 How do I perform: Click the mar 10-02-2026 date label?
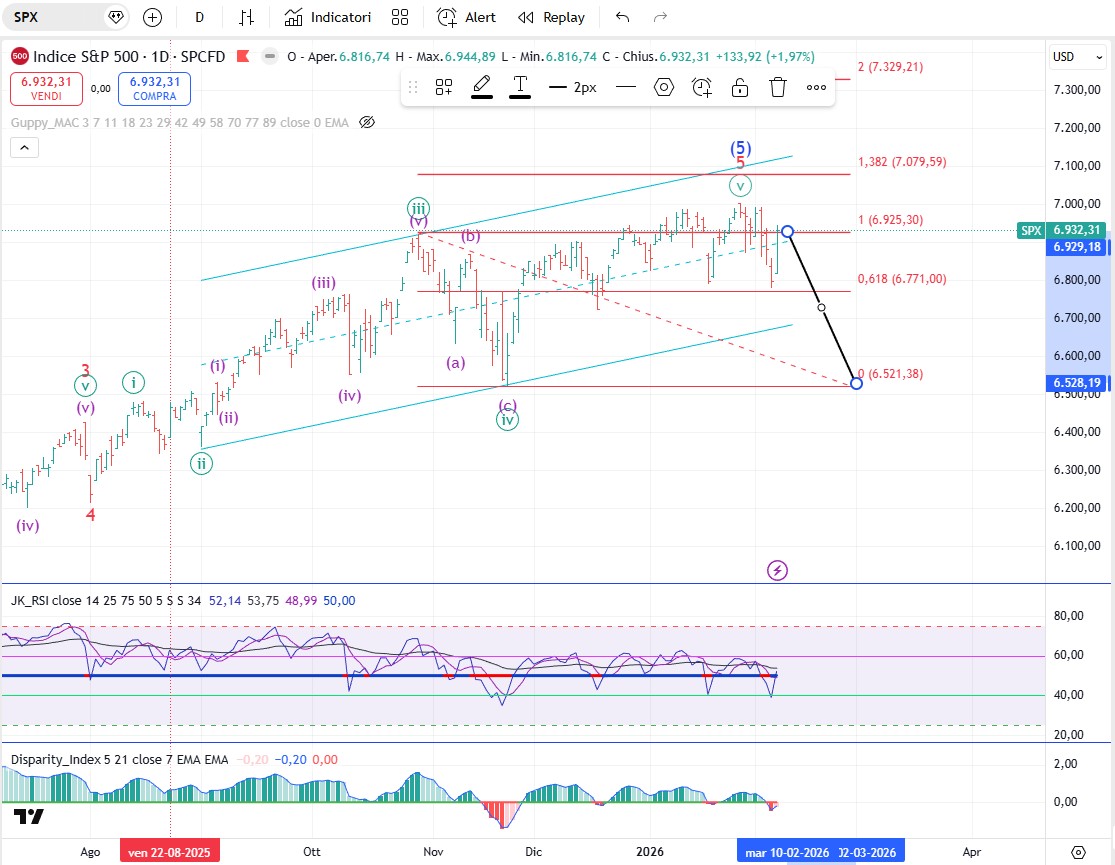pyautogui.click(x=787, y=852)
